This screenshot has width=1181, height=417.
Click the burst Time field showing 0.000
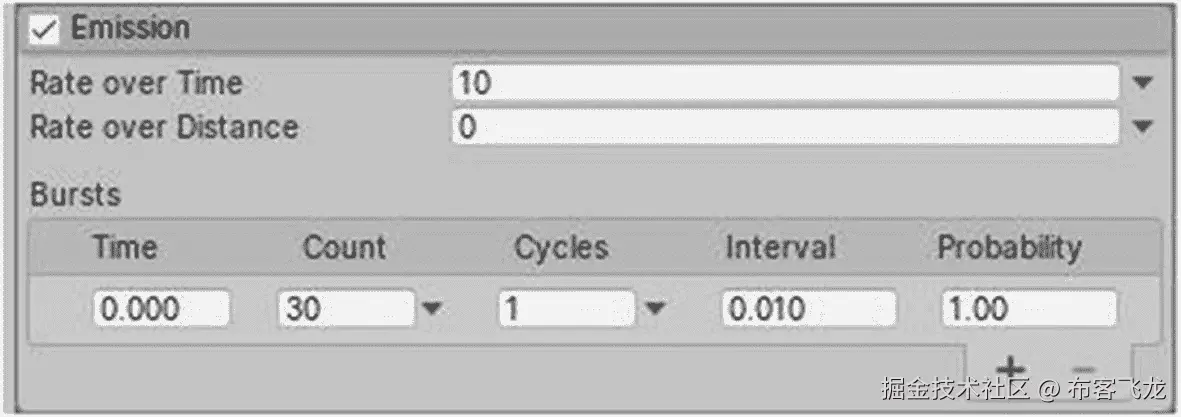click(x=162, y=309)
